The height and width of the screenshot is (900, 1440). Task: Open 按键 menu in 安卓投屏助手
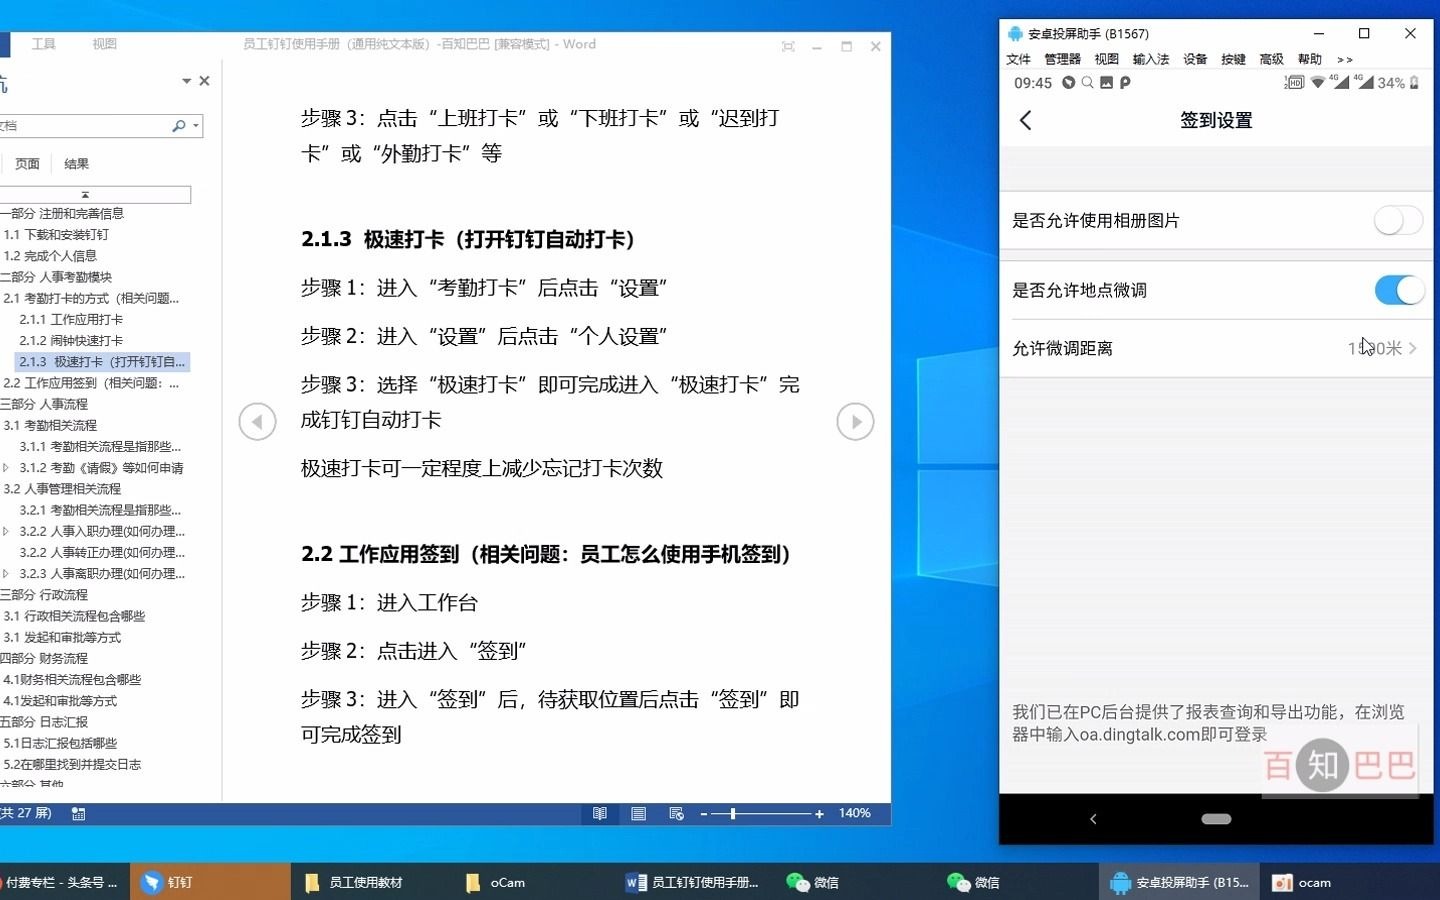pos(1233,60)
